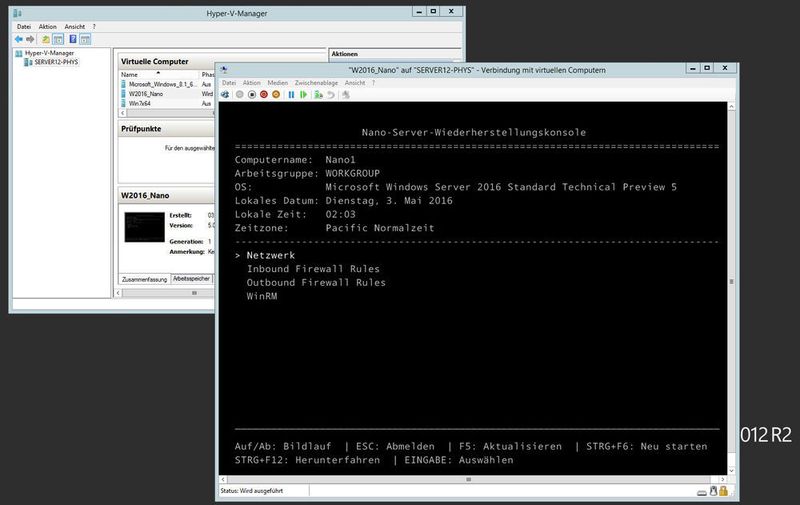Go back in Hyper-V-Manager toolbar

coord(19,39)
